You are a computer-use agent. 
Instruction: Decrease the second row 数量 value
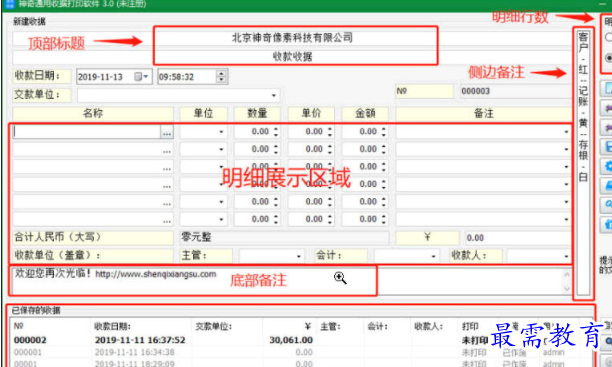coord(276,152)
